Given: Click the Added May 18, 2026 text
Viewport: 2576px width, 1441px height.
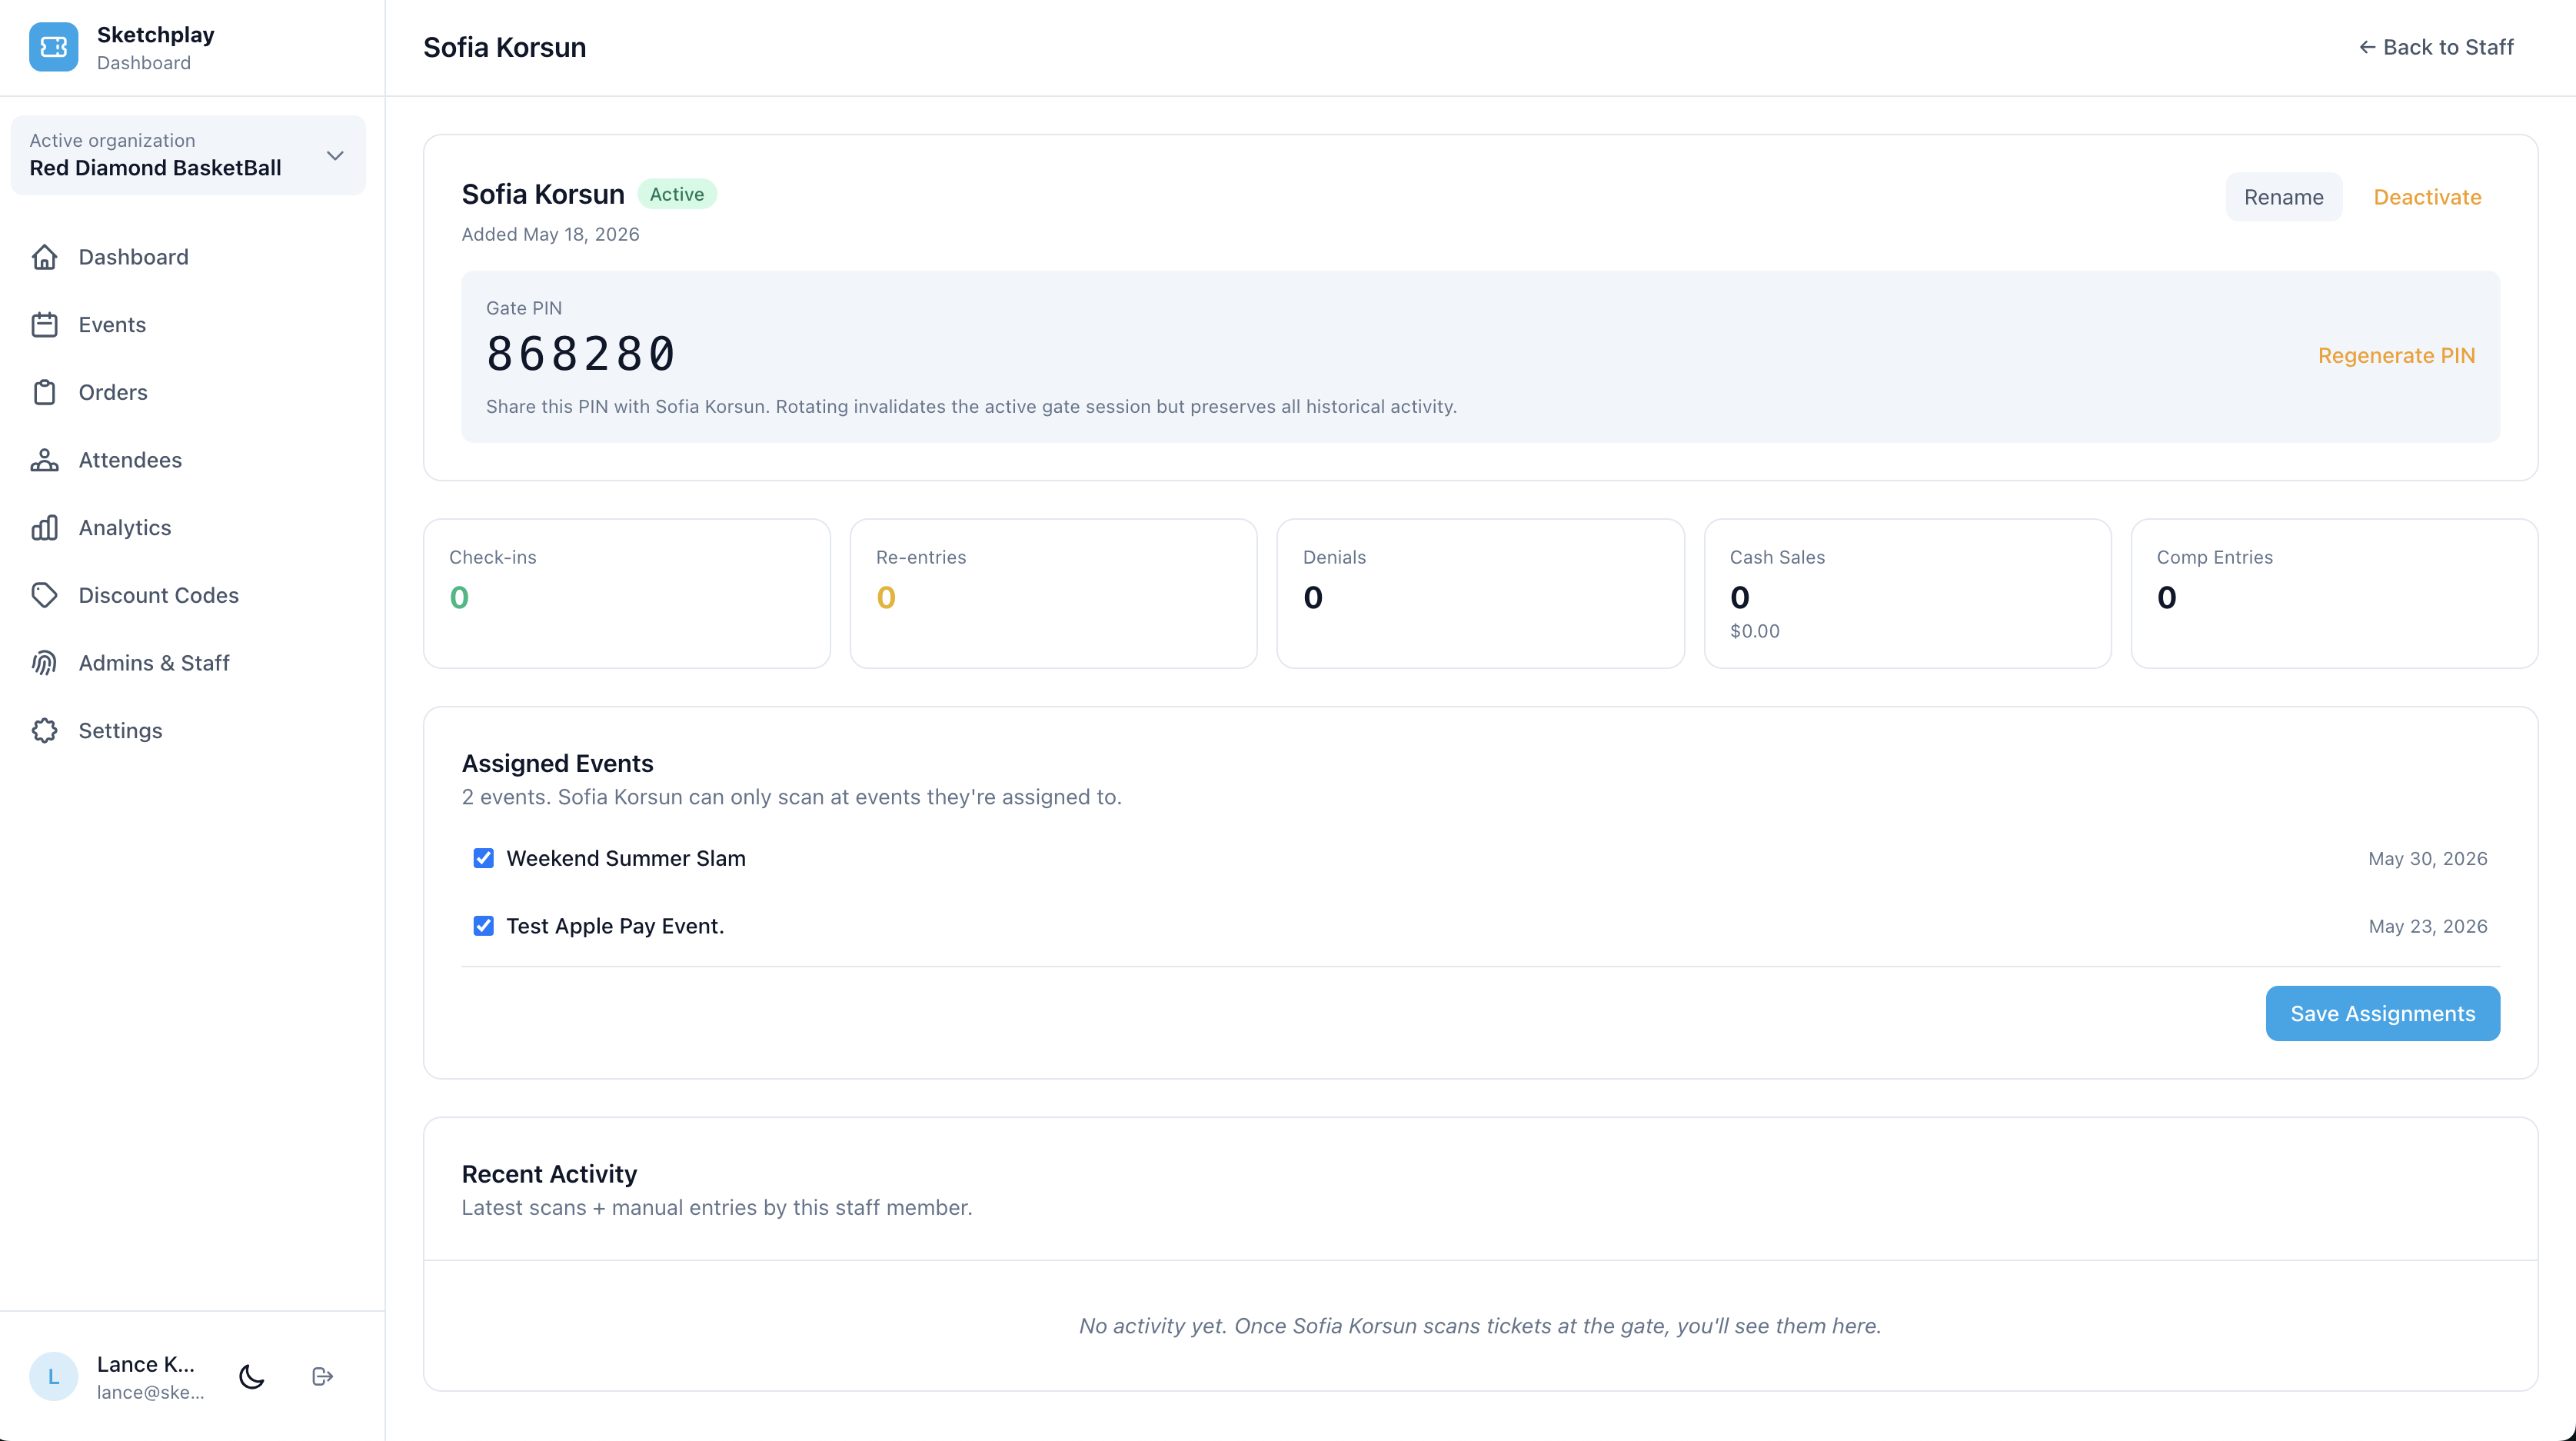Looking at the screenshot, I should (550, 234).
